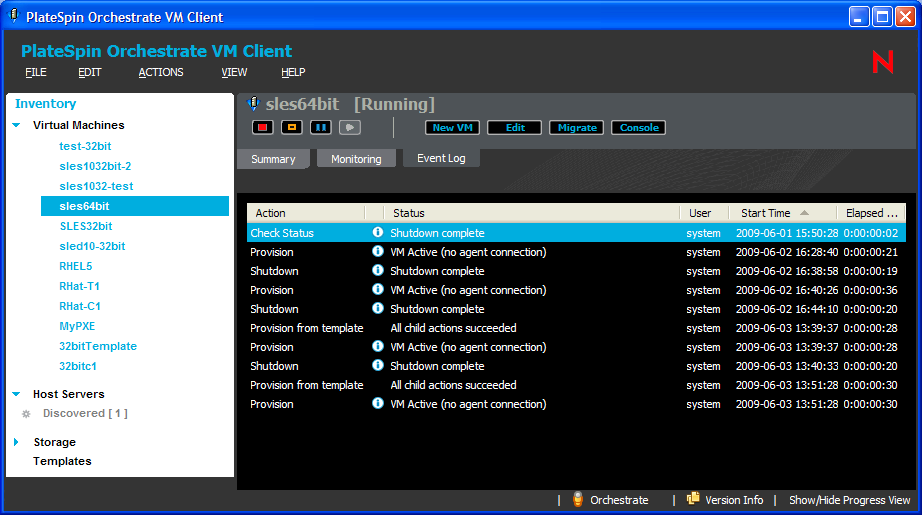
Task: Click the Migrate button
Action: click(x=576, y=128)
